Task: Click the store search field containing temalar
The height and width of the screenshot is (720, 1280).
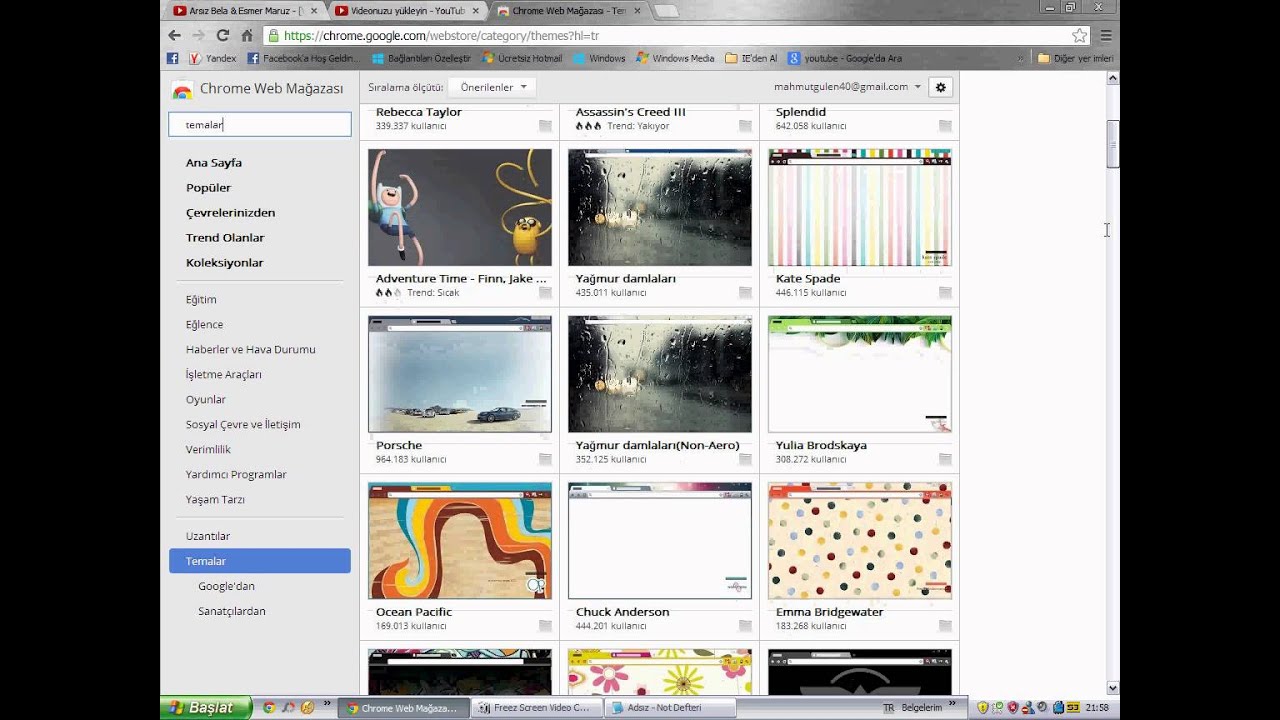Action: pos(260,125)
